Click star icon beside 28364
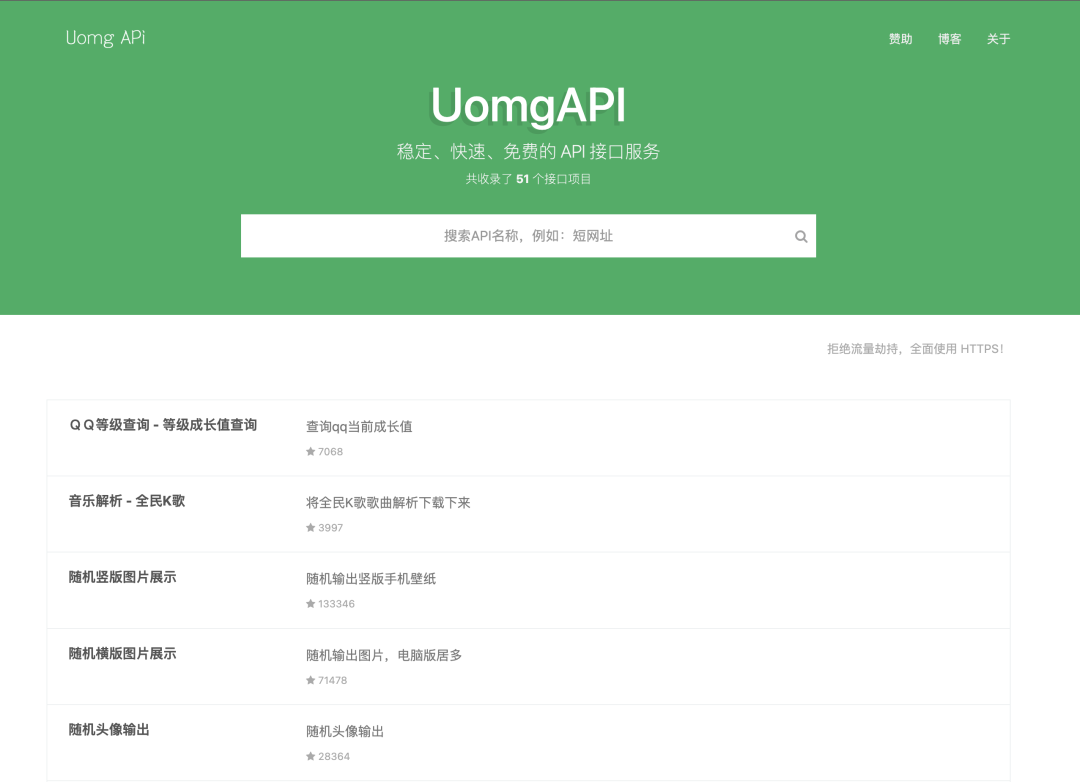 pos(311,757)
